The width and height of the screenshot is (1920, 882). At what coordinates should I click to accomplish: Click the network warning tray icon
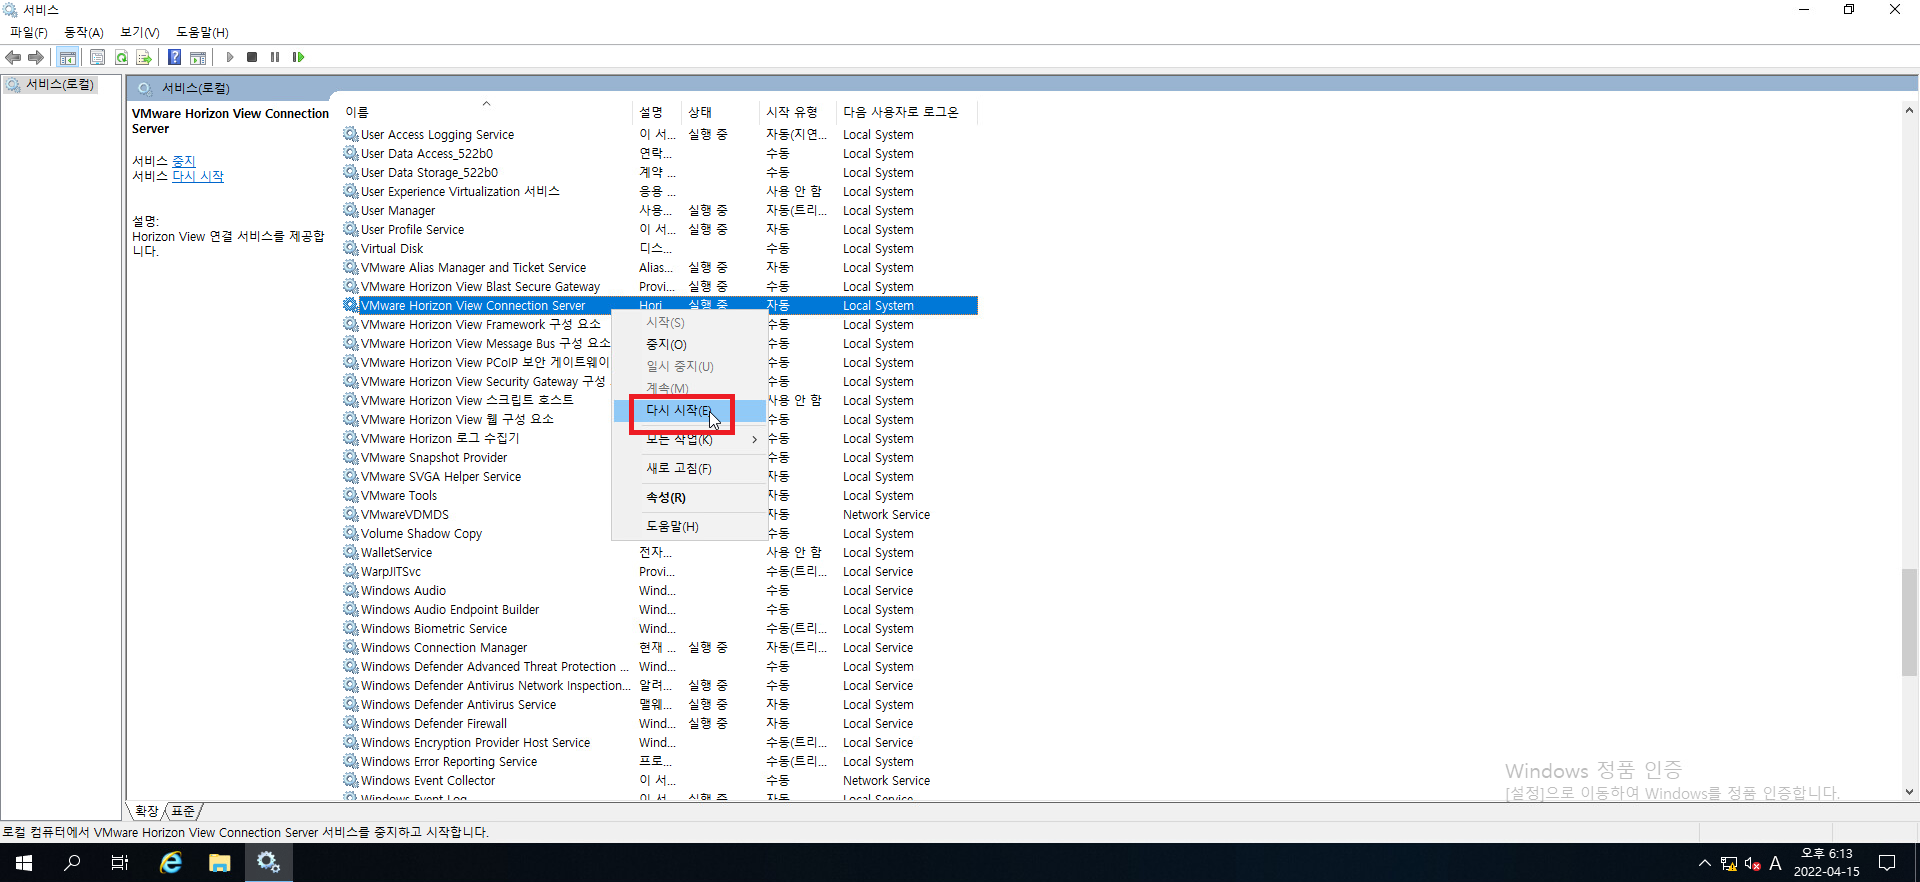click(x=1729, y=864)
